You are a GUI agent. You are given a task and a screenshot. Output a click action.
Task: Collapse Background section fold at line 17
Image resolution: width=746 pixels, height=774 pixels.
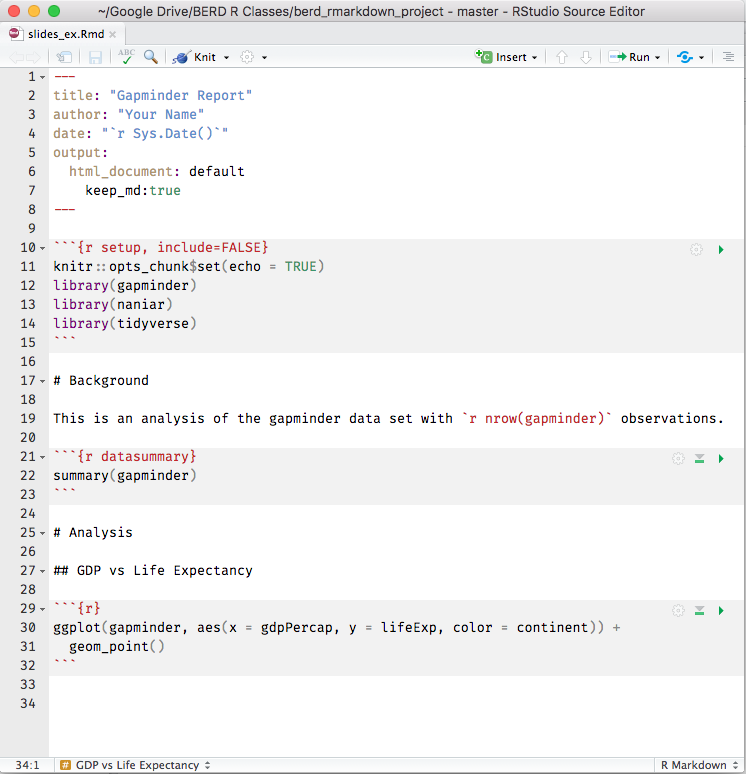pos(43,381)
